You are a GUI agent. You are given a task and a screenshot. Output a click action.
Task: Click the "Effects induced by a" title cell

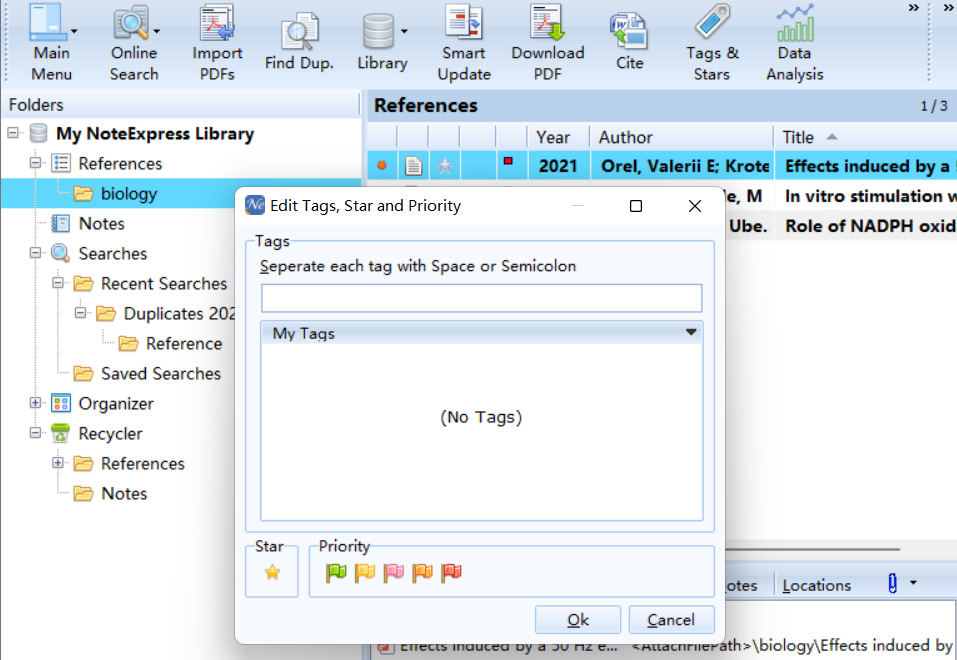866,166
